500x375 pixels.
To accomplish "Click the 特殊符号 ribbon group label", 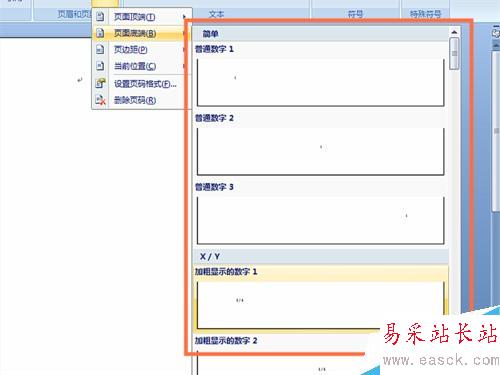I will coord(426,14).
